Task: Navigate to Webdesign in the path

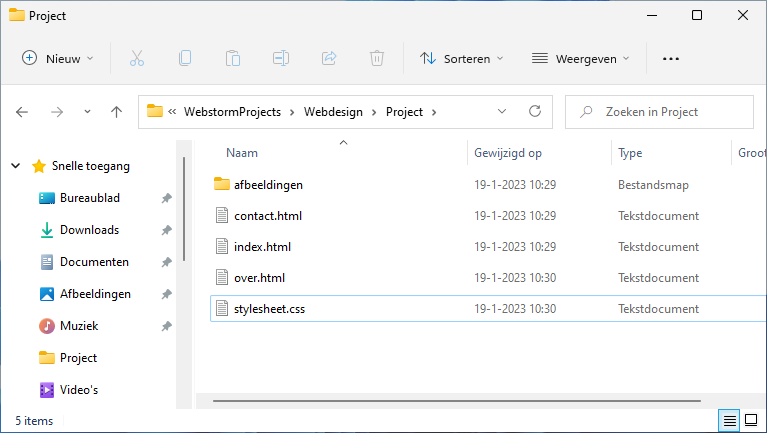Action: coord(333,112)
